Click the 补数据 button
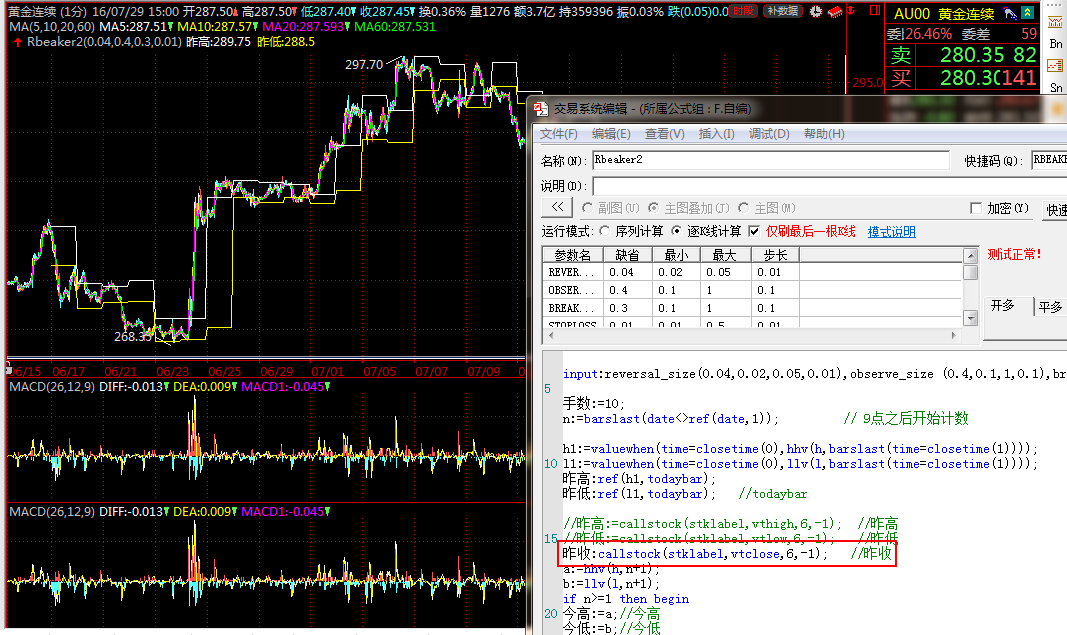Screen dimensions: 1067x635 pos(782,11)
